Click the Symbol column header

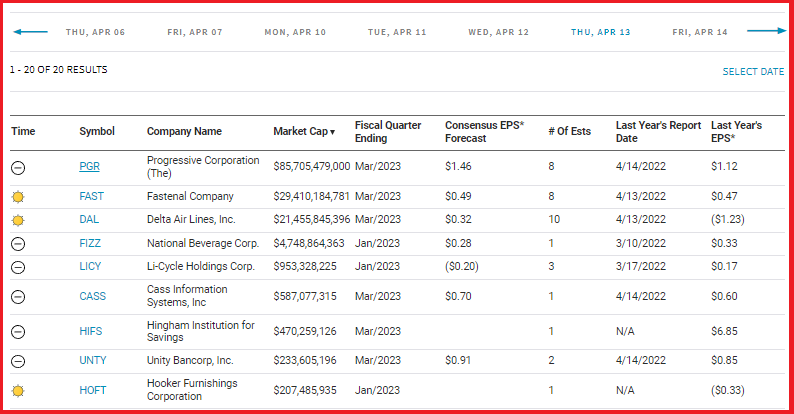[97, 132]
